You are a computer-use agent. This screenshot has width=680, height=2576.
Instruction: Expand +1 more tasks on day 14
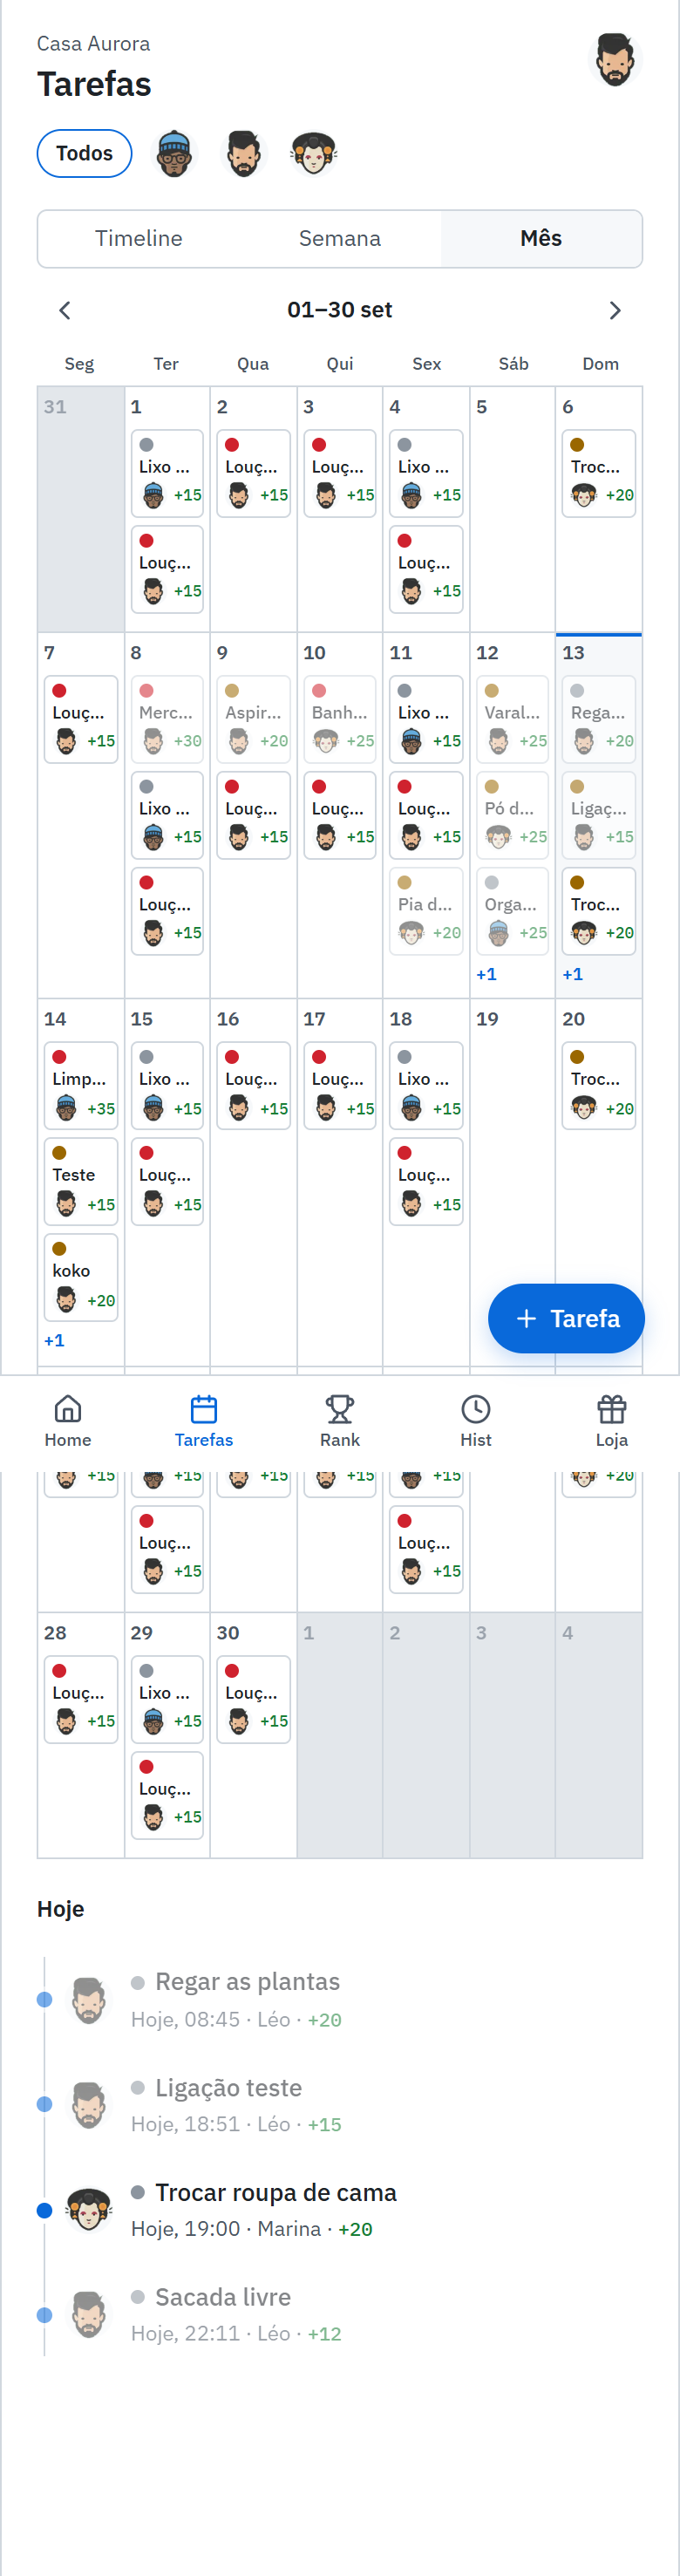click(55, 1341)
